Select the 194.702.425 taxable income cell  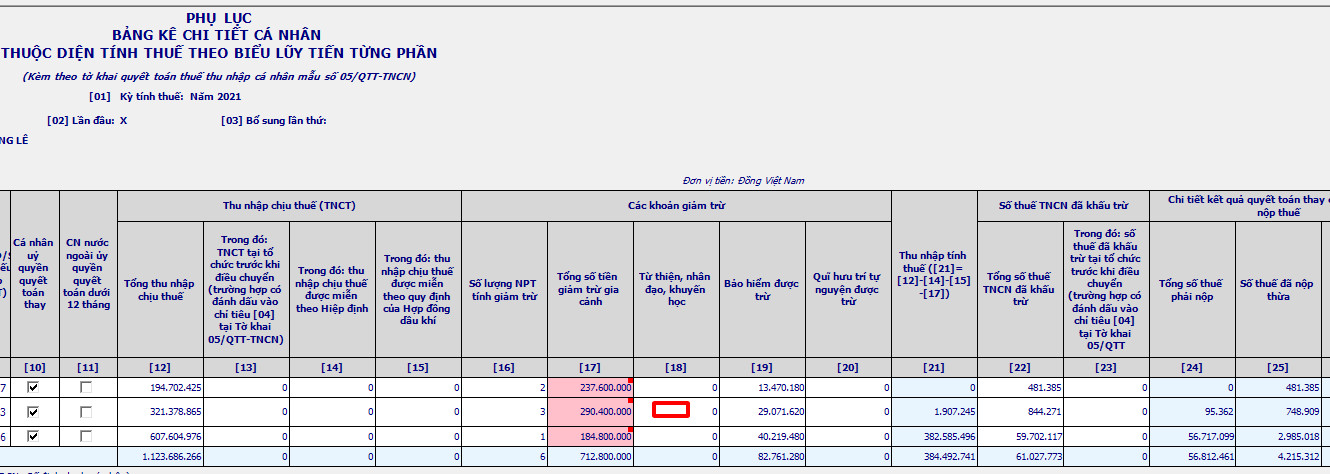(x=160, y=387)
